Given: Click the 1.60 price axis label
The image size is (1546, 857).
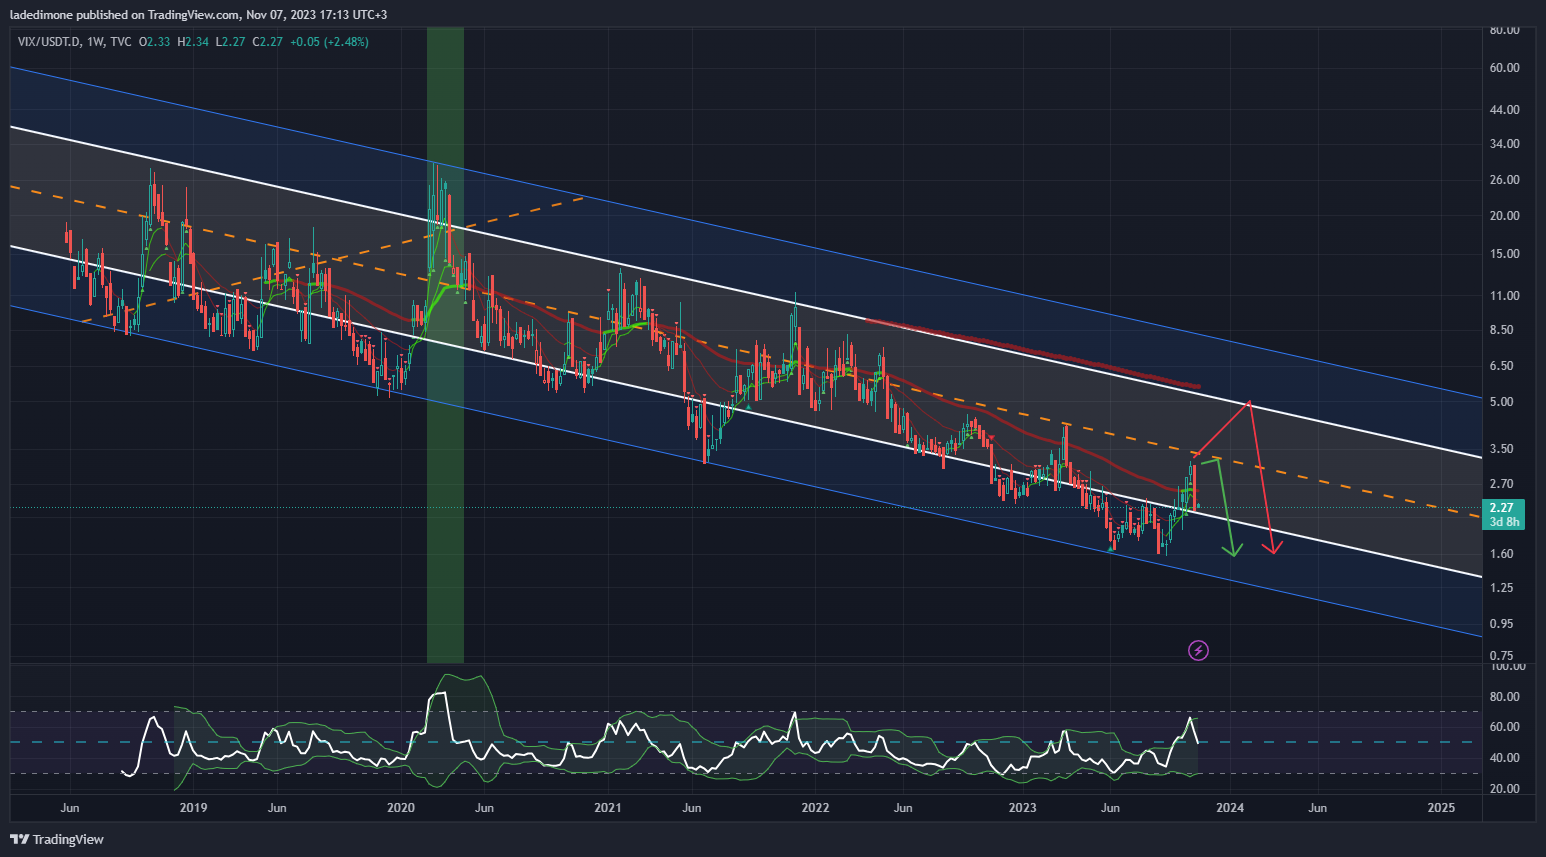Looking at the screenshot, I should coord(1501,554).
